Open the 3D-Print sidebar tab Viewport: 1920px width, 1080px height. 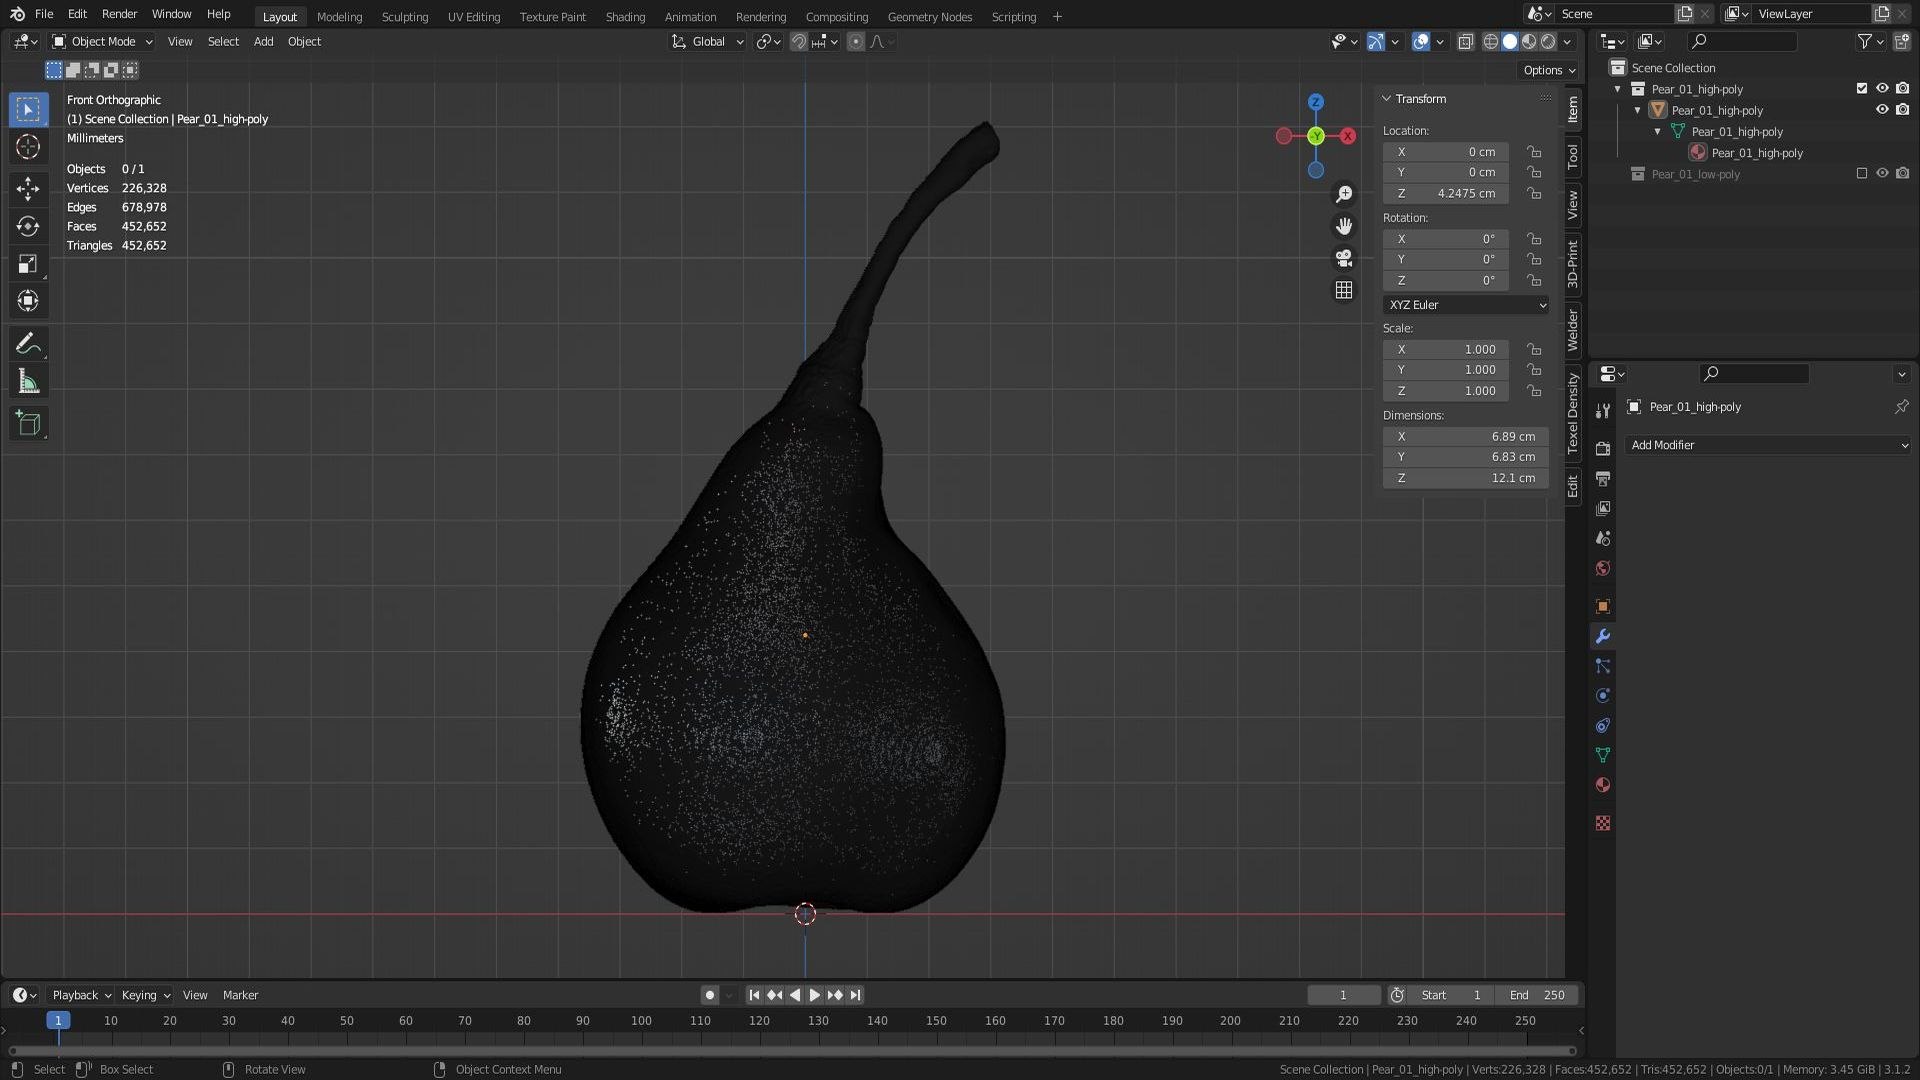click(x=1573, y=265)
